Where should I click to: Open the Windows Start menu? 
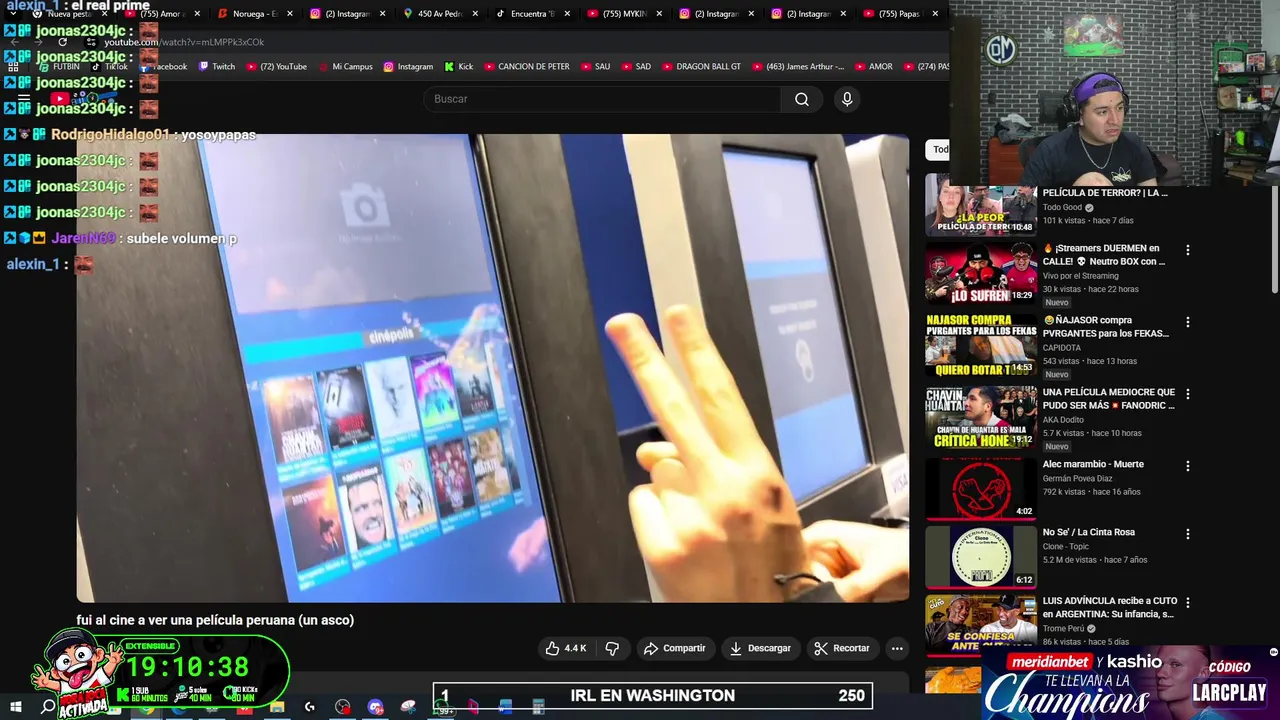pyautogui.click(x=15, y=707)
